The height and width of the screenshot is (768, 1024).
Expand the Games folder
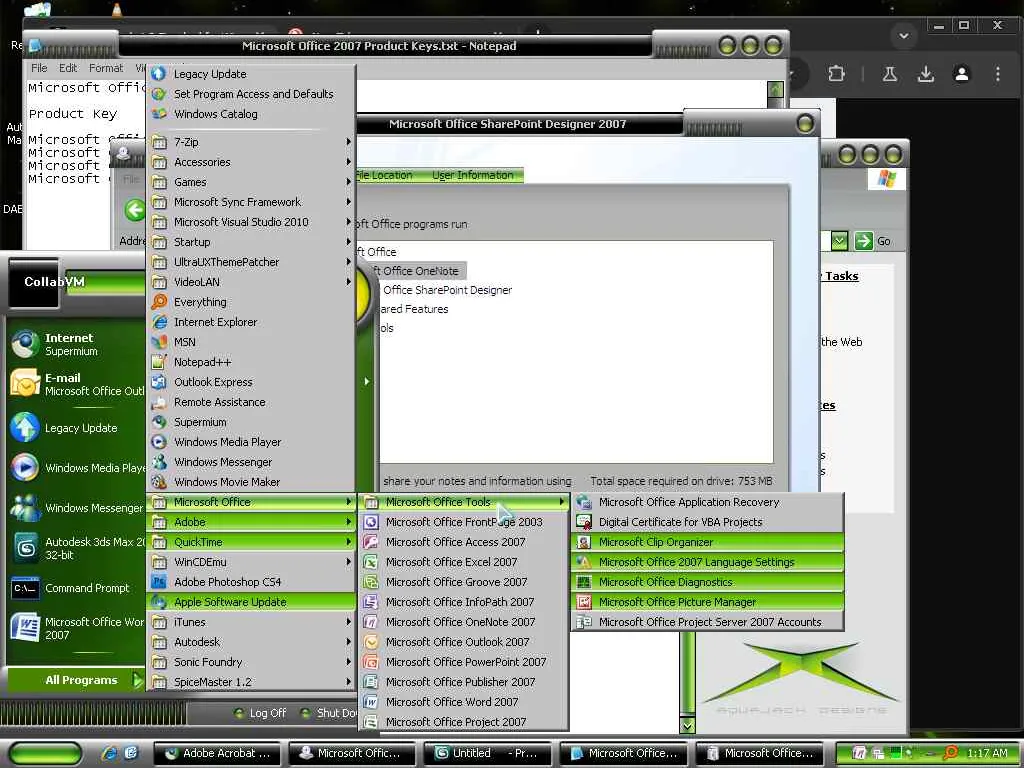[251, 182]
